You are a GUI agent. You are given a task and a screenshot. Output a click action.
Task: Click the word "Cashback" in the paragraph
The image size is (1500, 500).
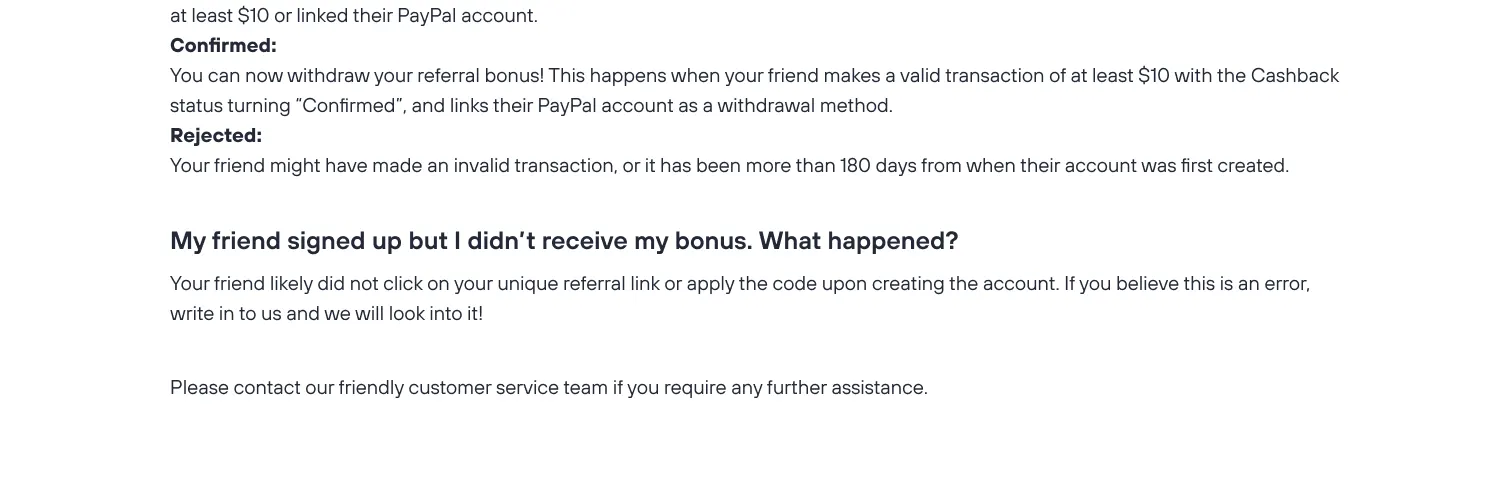(x=1294, y=76)
